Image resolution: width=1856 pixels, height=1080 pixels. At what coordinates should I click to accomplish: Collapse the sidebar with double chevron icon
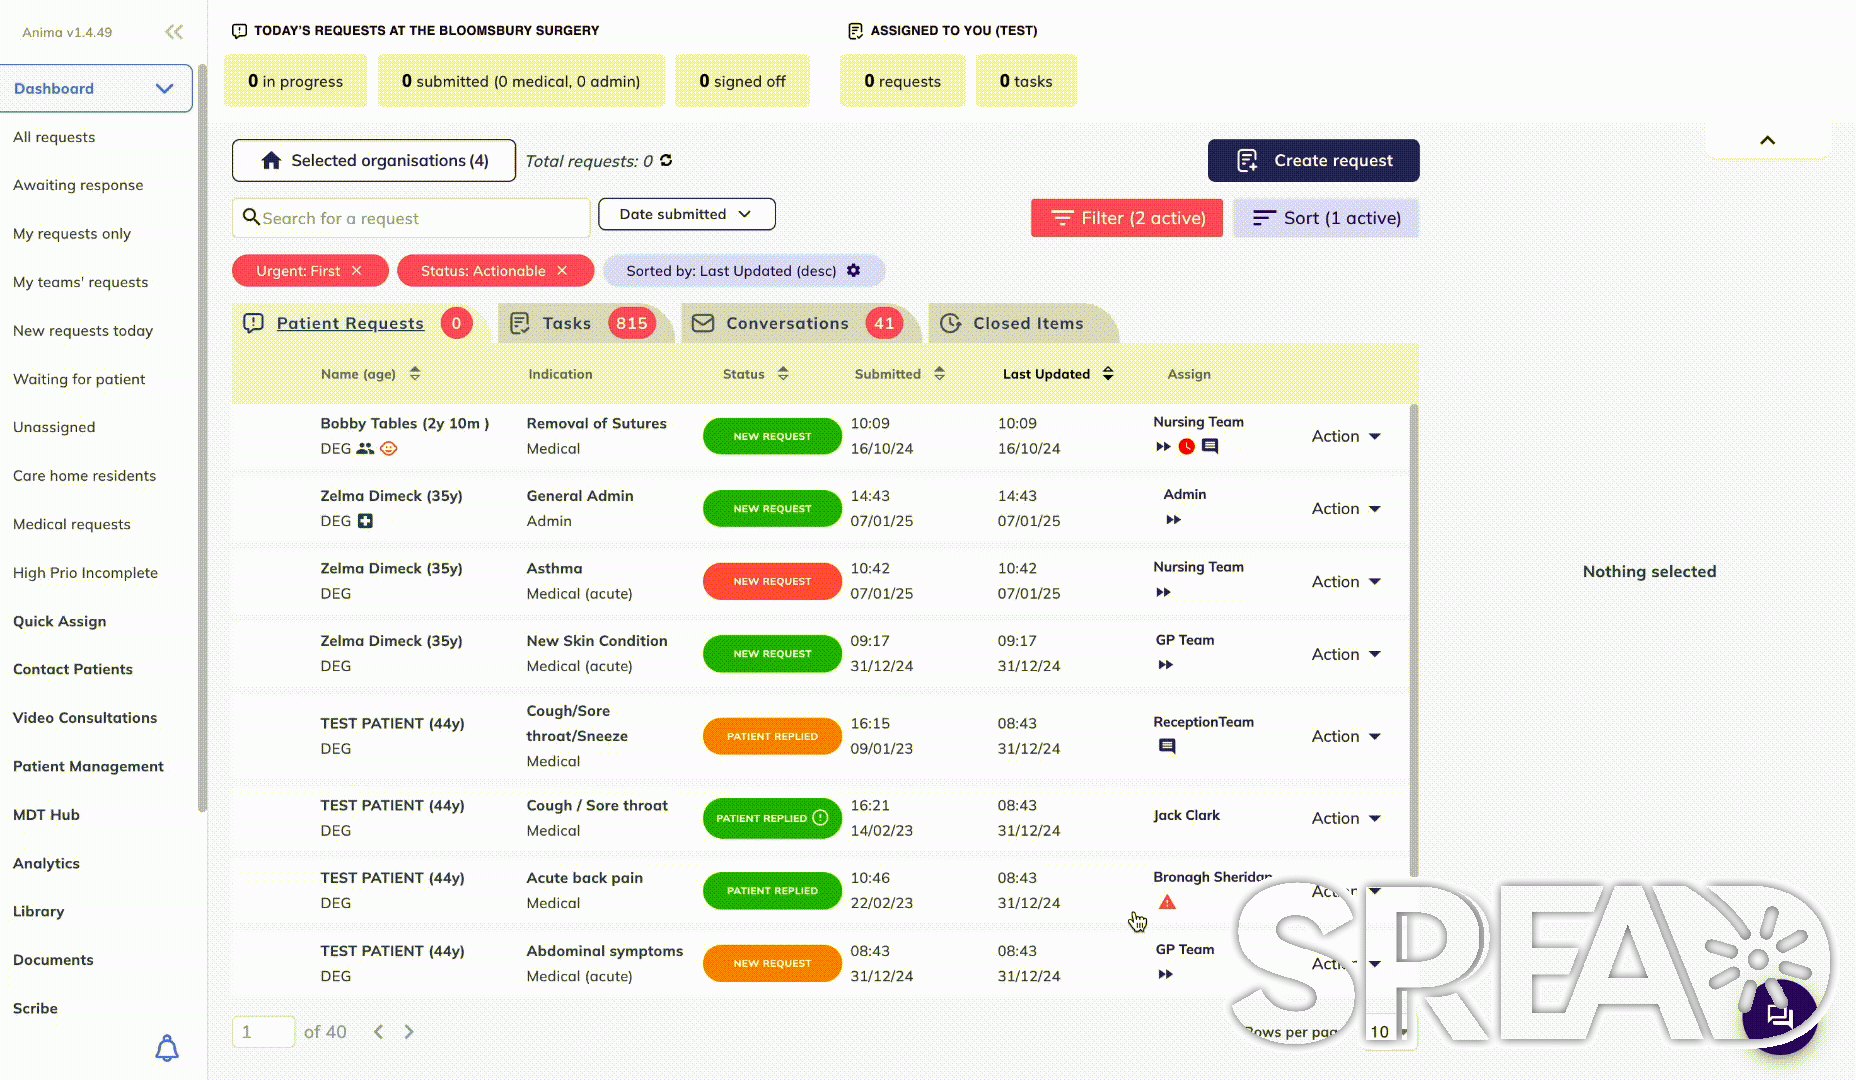pyautogui.click(x=174, y=32)
